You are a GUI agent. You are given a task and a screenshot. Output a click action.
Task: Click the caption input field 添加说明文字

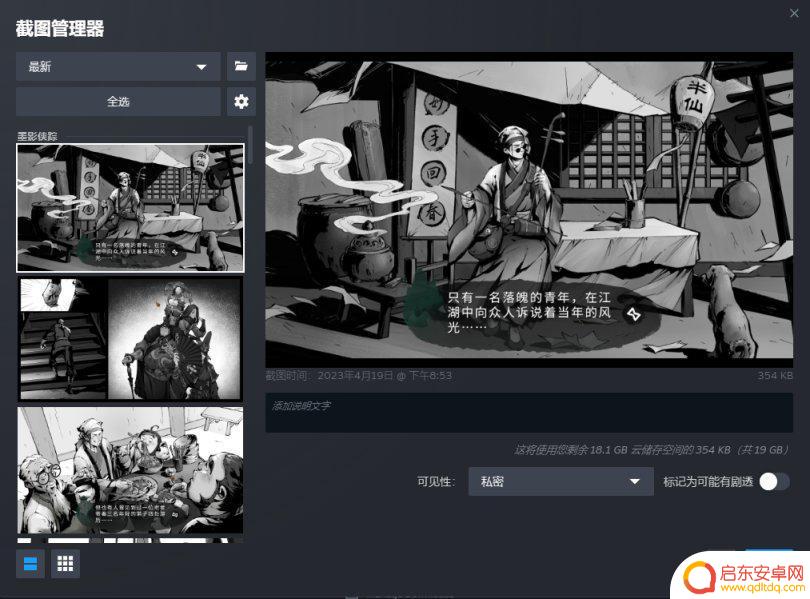click(x=529, y=413)
